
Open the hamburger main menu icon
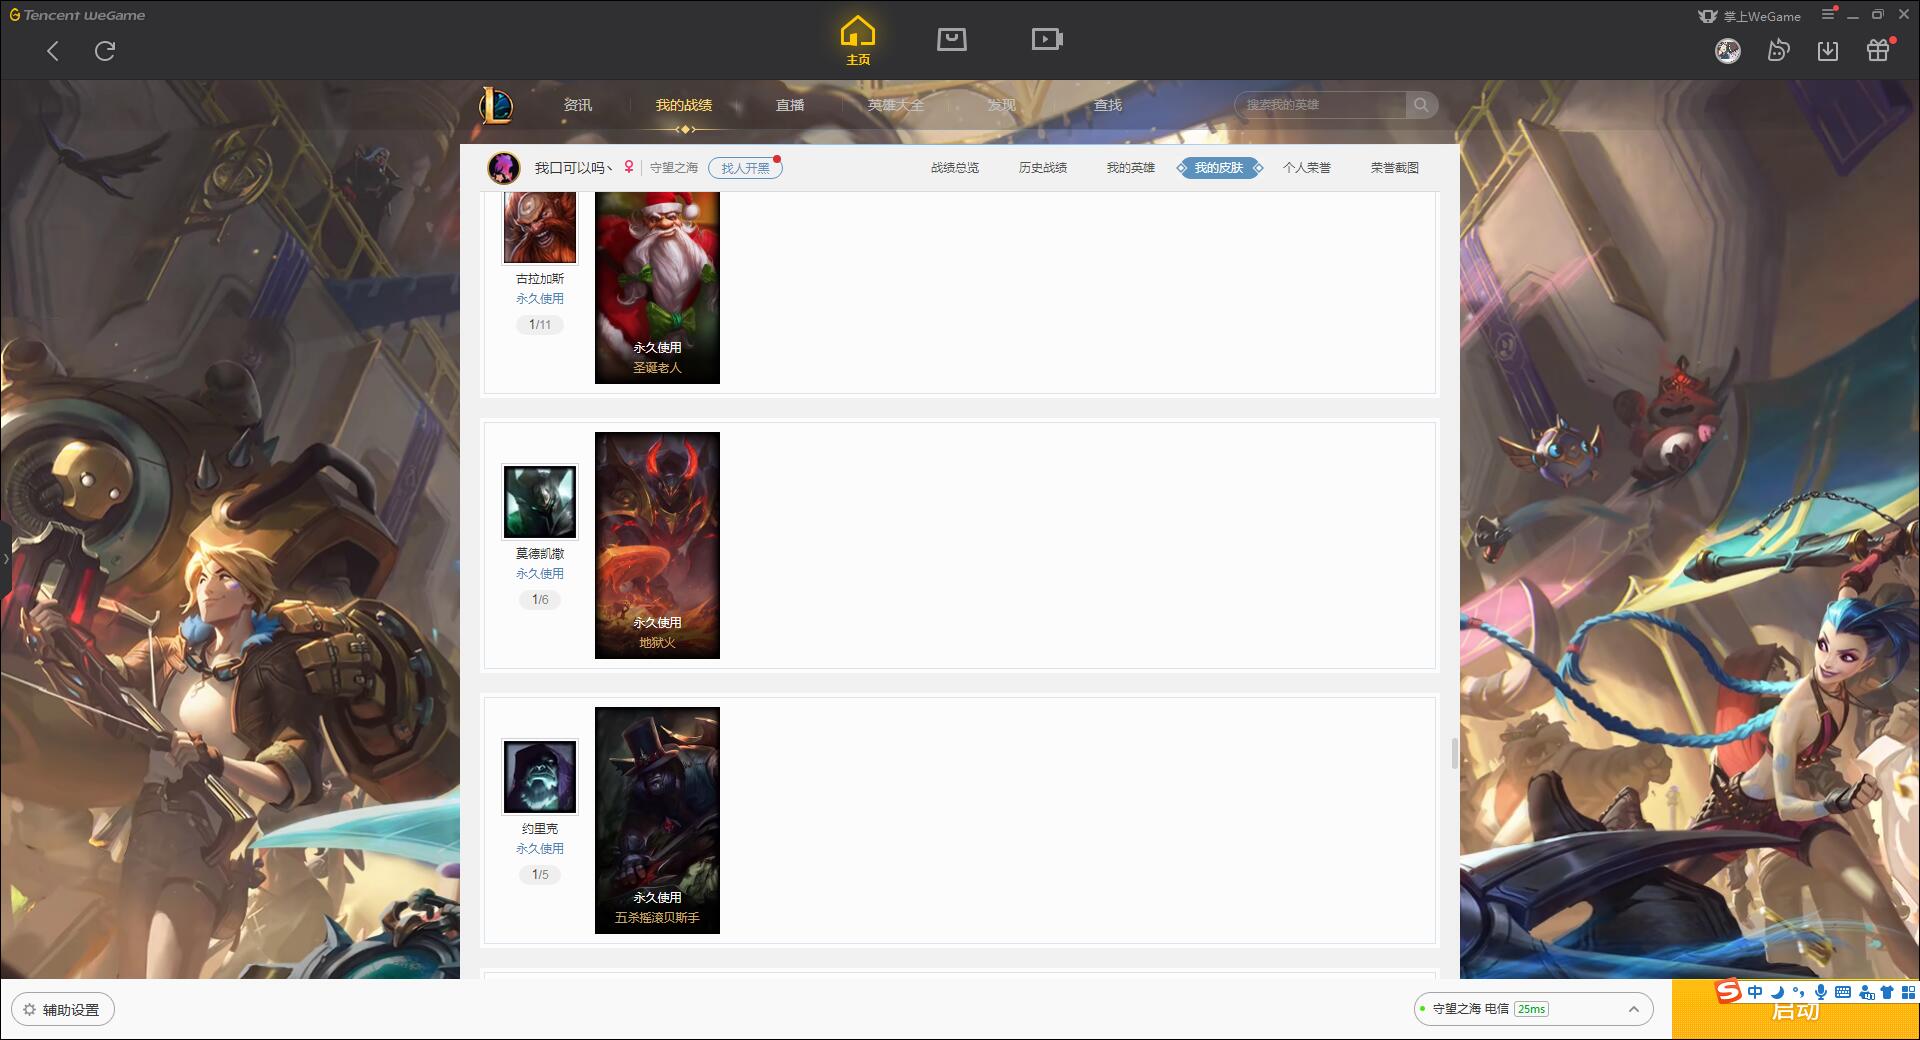[1828, 14]
